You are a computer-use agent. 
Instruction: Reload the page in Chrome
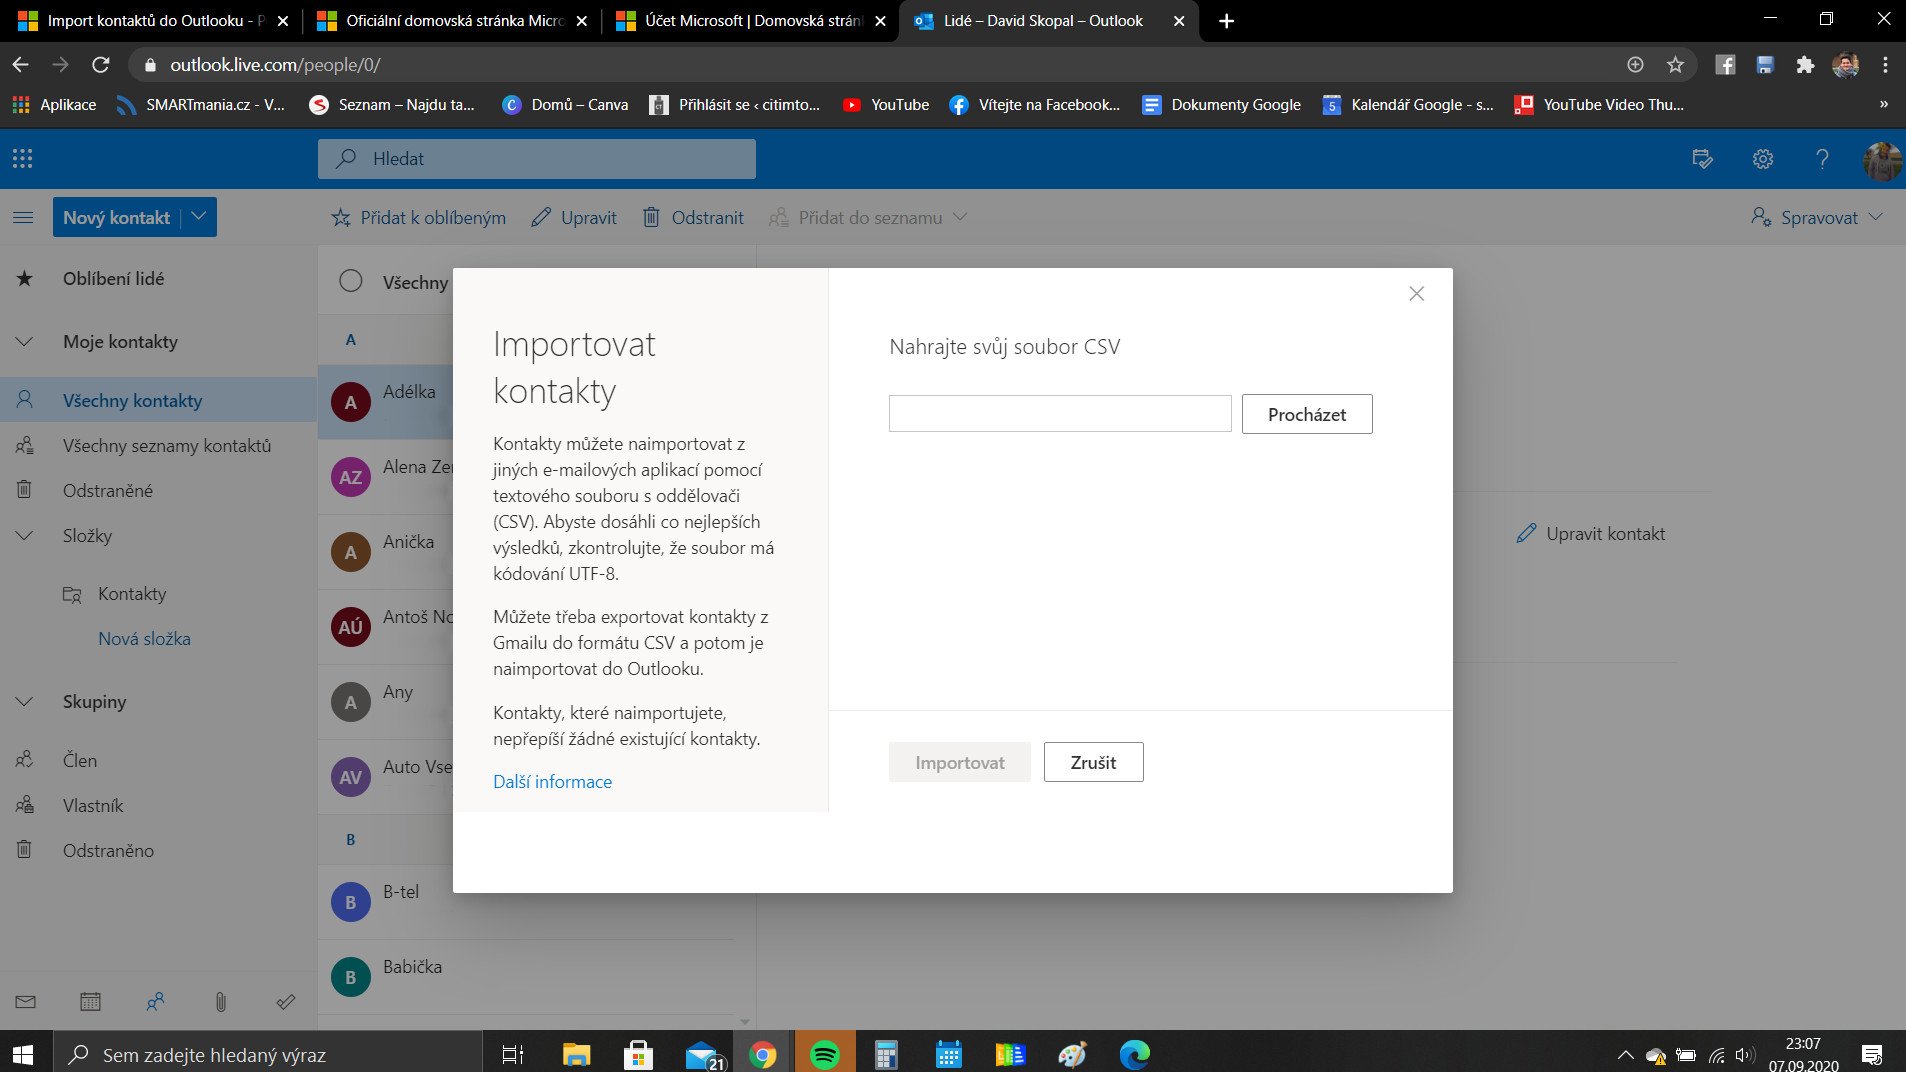click(100, 64)
